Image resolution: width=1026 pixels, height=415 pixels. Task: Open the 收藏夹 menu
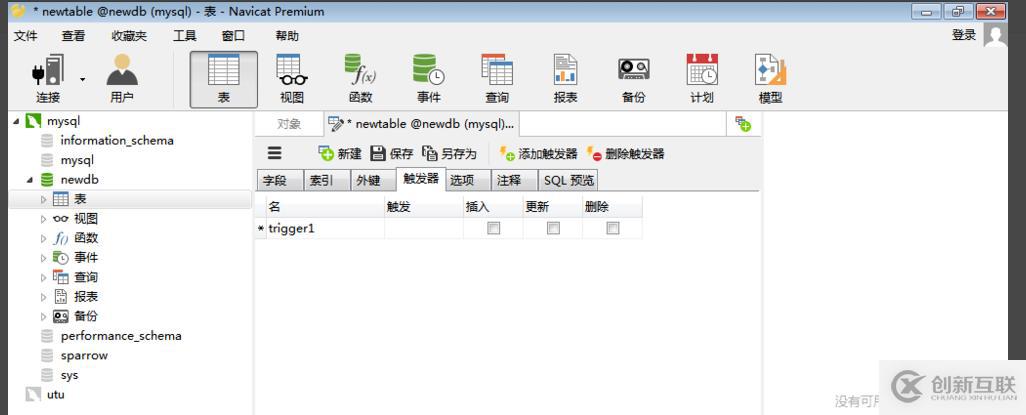click(x=129, y=36)
